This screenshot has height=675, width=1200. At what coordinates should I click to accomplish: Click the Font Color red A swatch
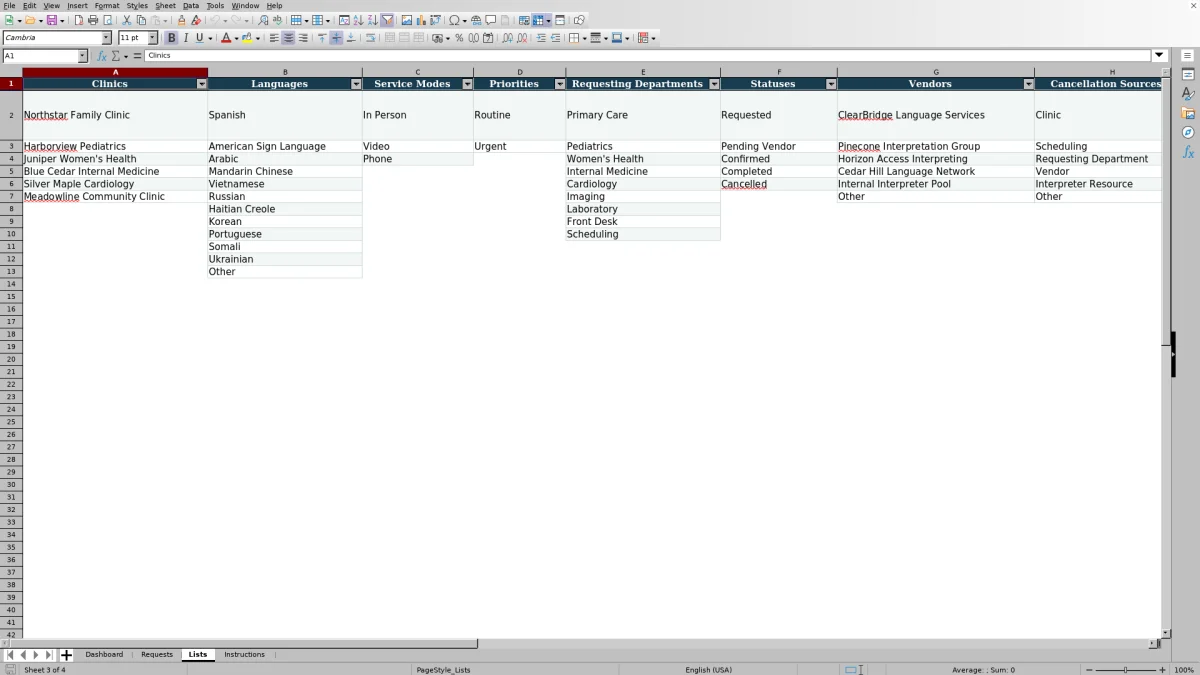tap(225, 38)
